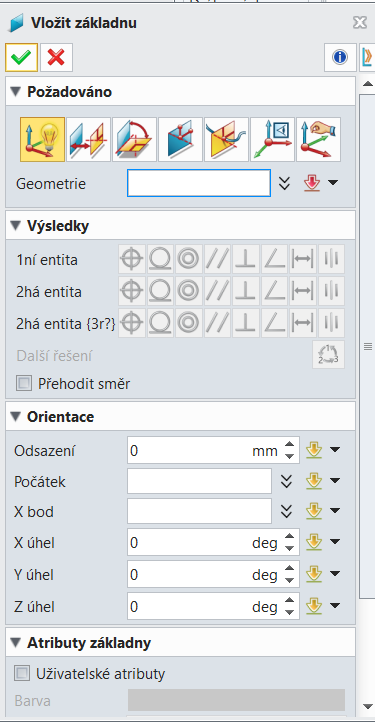Screen dimensions: 375x722
Task: Click the Z úhel value field
Action: pyautogui.click(x=213, y=606)
